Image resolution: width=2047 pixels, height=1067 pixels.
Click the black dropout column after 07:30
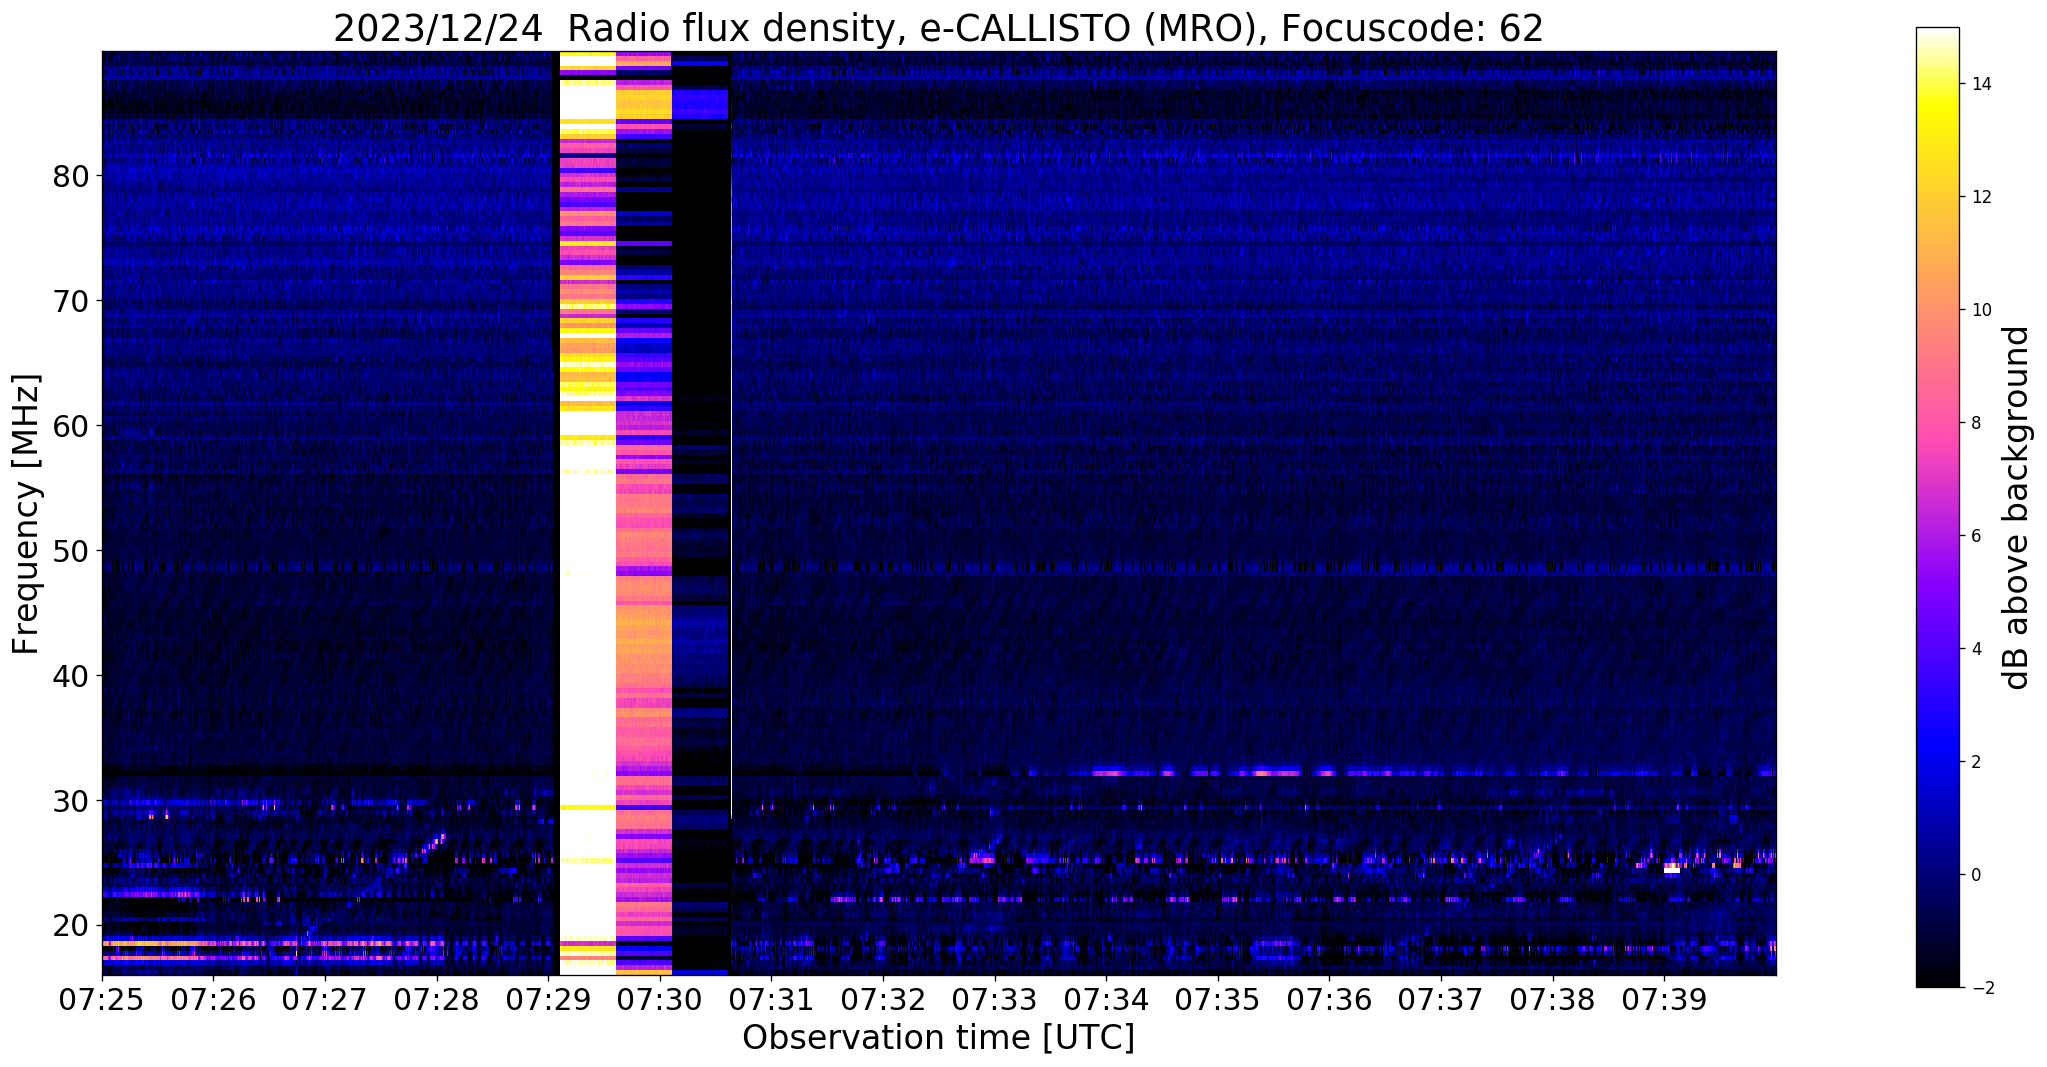coord(700,513)
